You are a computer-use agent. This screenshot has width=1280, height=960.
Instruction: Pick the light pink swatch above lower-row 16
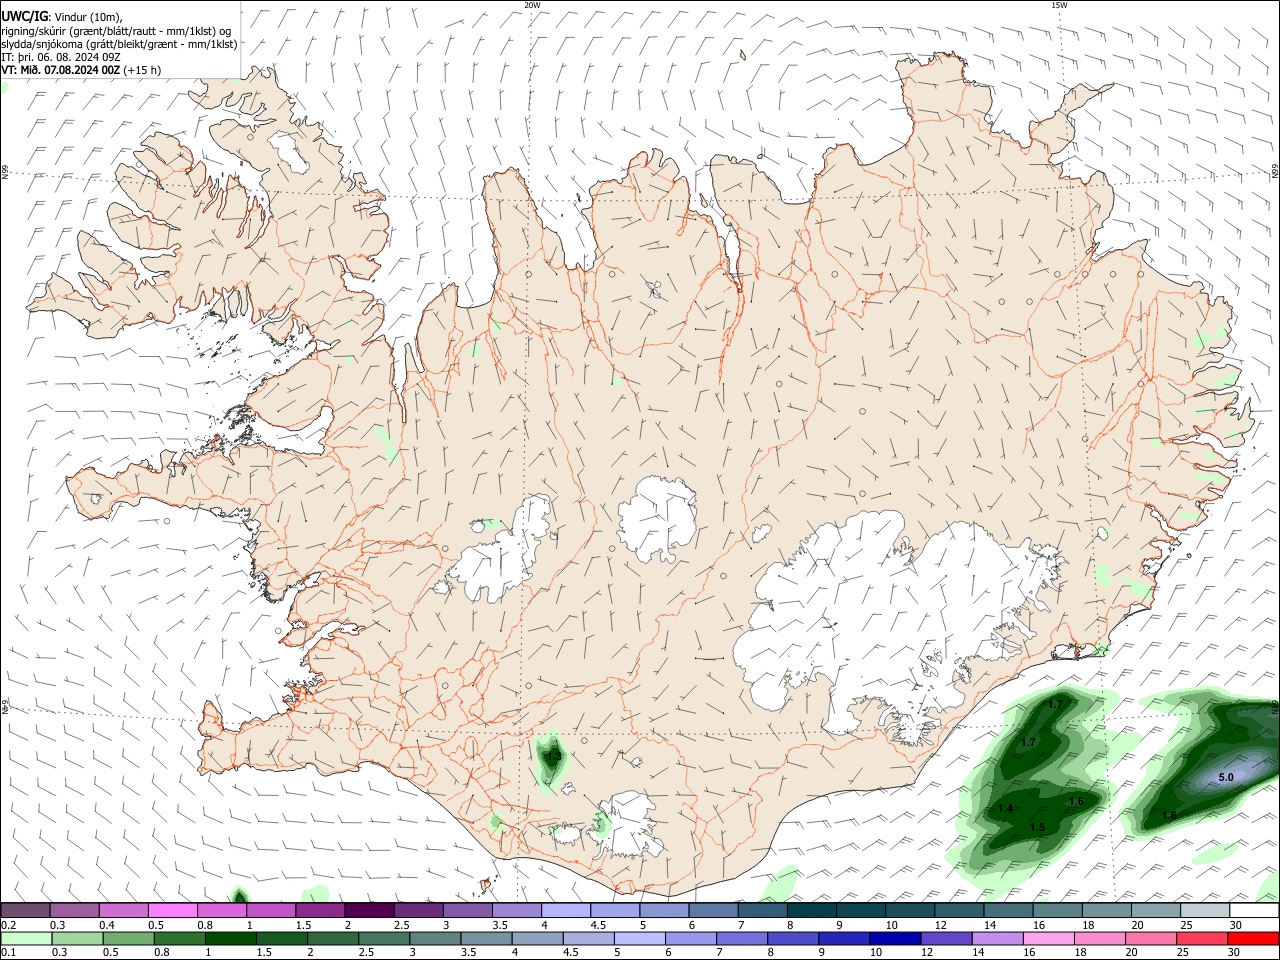[1049, 939]
